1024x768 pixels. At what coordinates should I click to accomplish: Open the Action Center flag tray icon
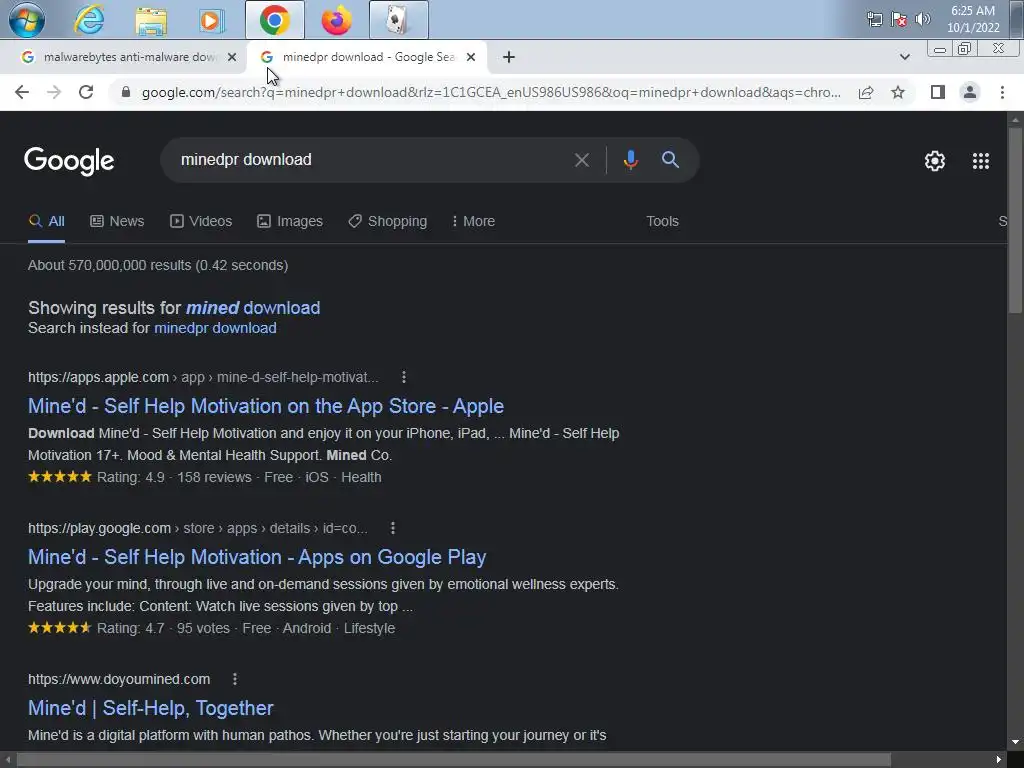point(899,19)
